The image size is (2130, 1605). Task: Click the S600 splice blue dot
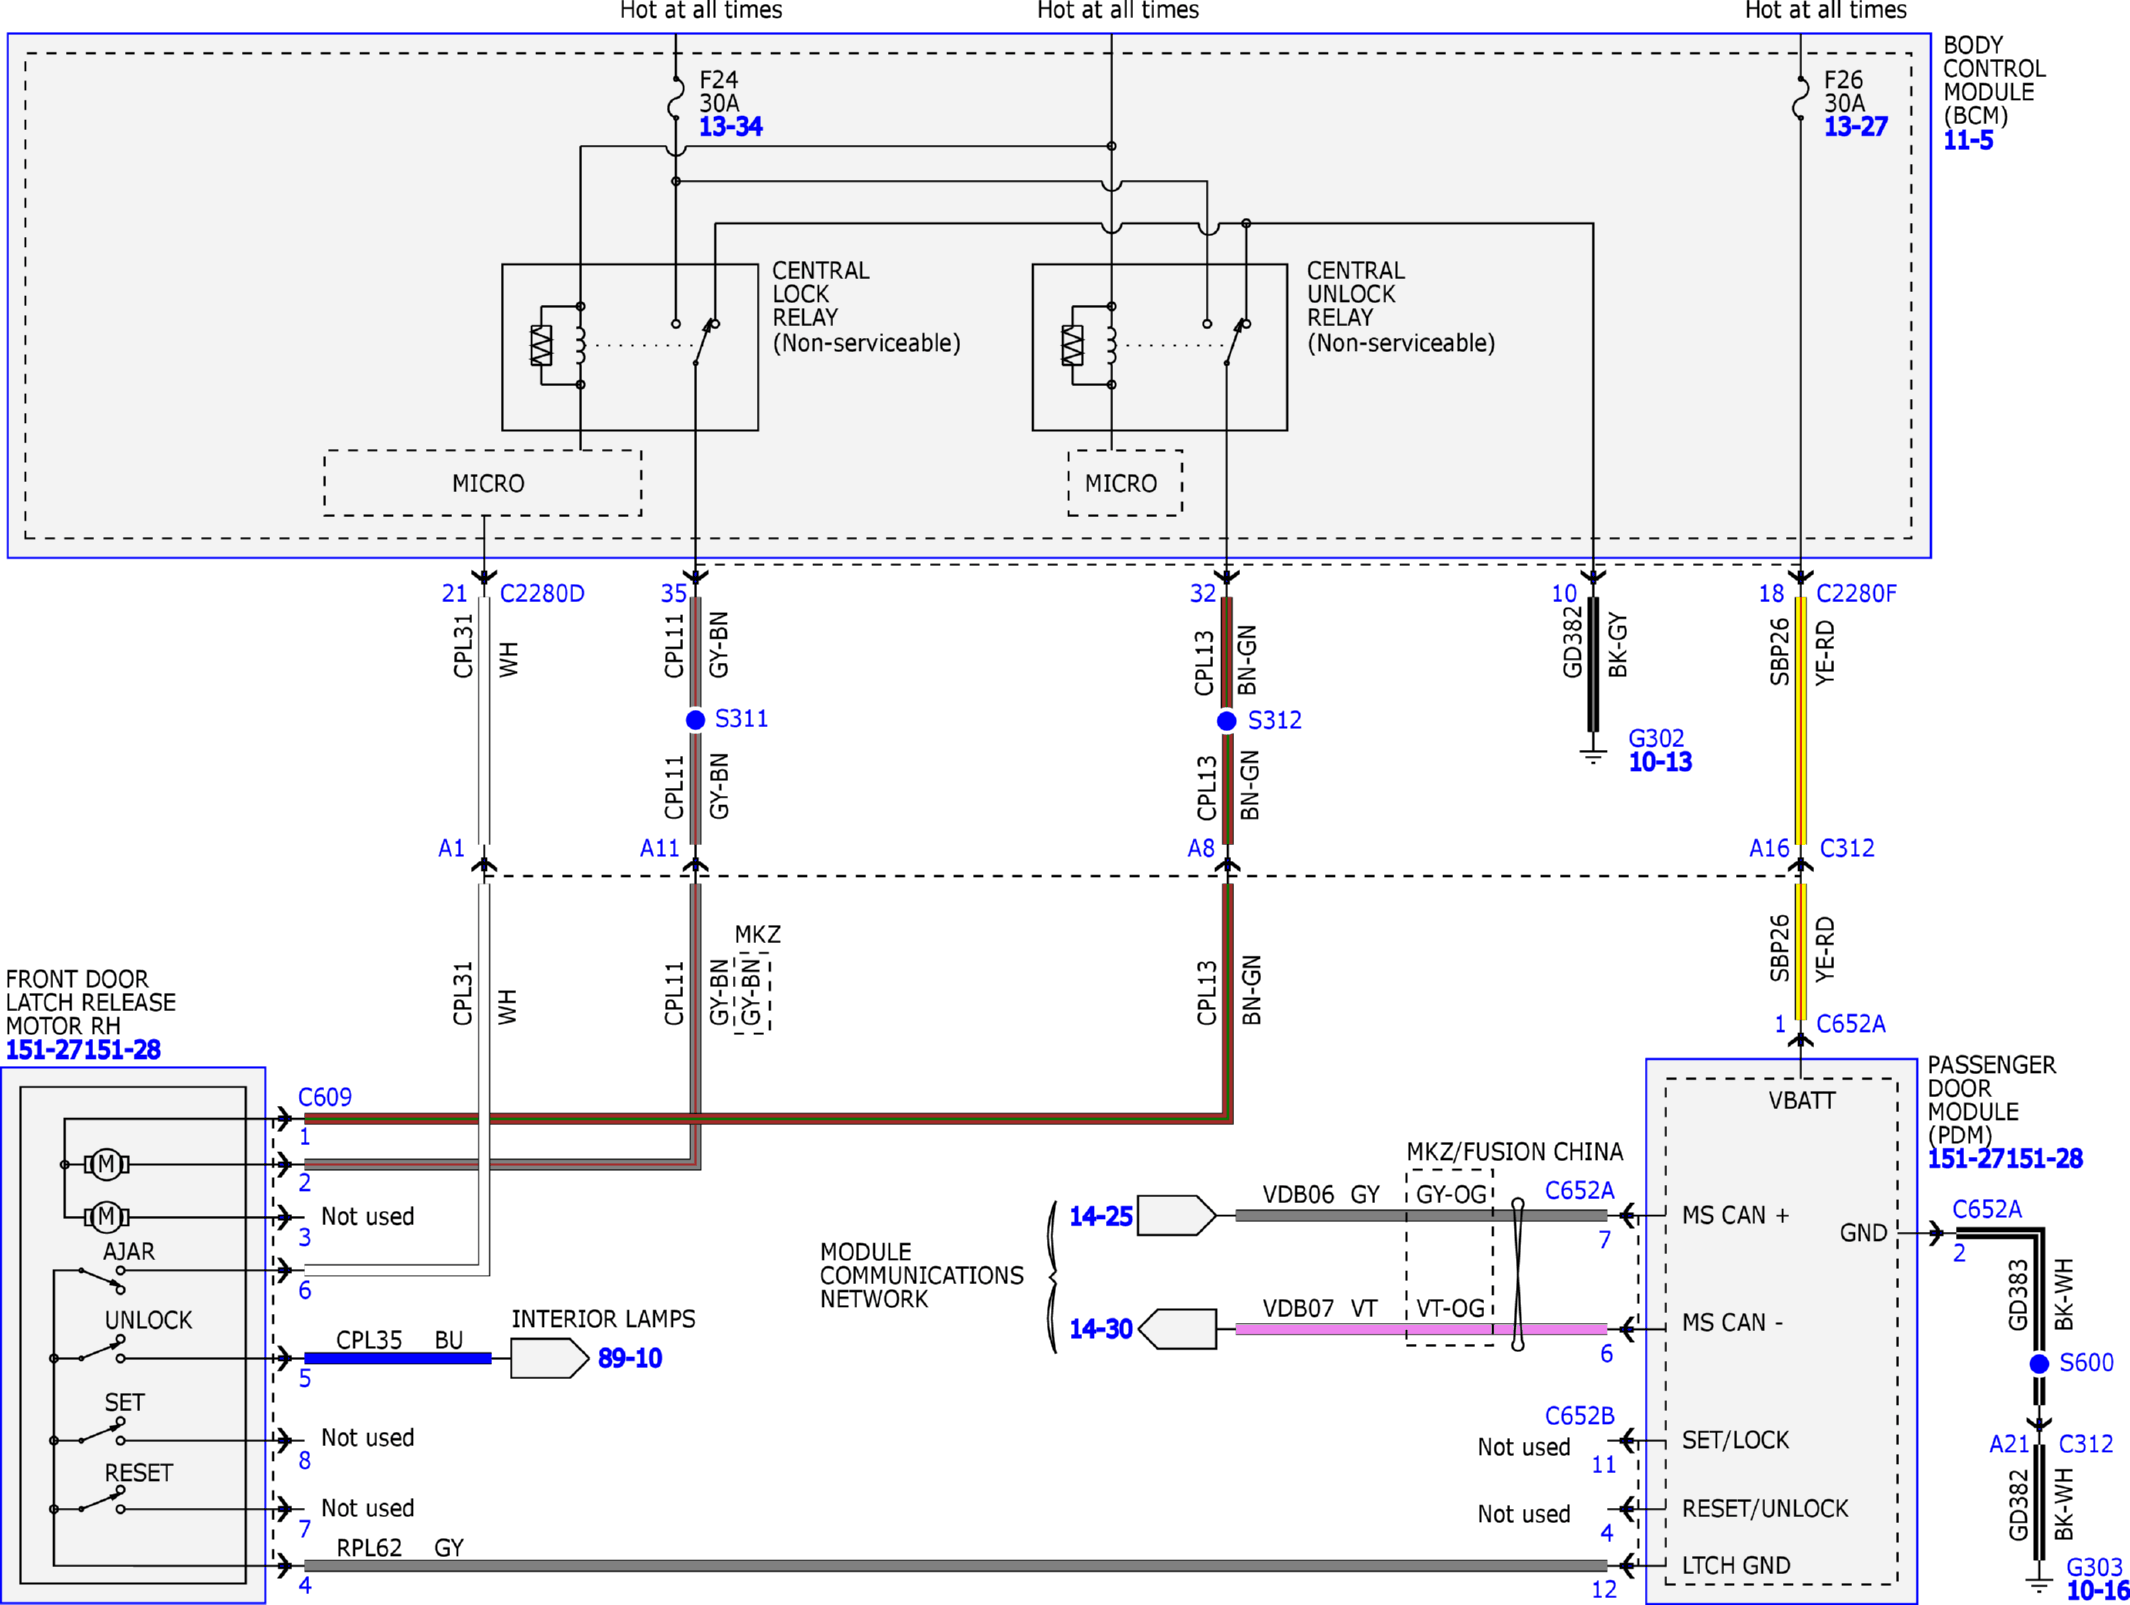point(2039,1363)
